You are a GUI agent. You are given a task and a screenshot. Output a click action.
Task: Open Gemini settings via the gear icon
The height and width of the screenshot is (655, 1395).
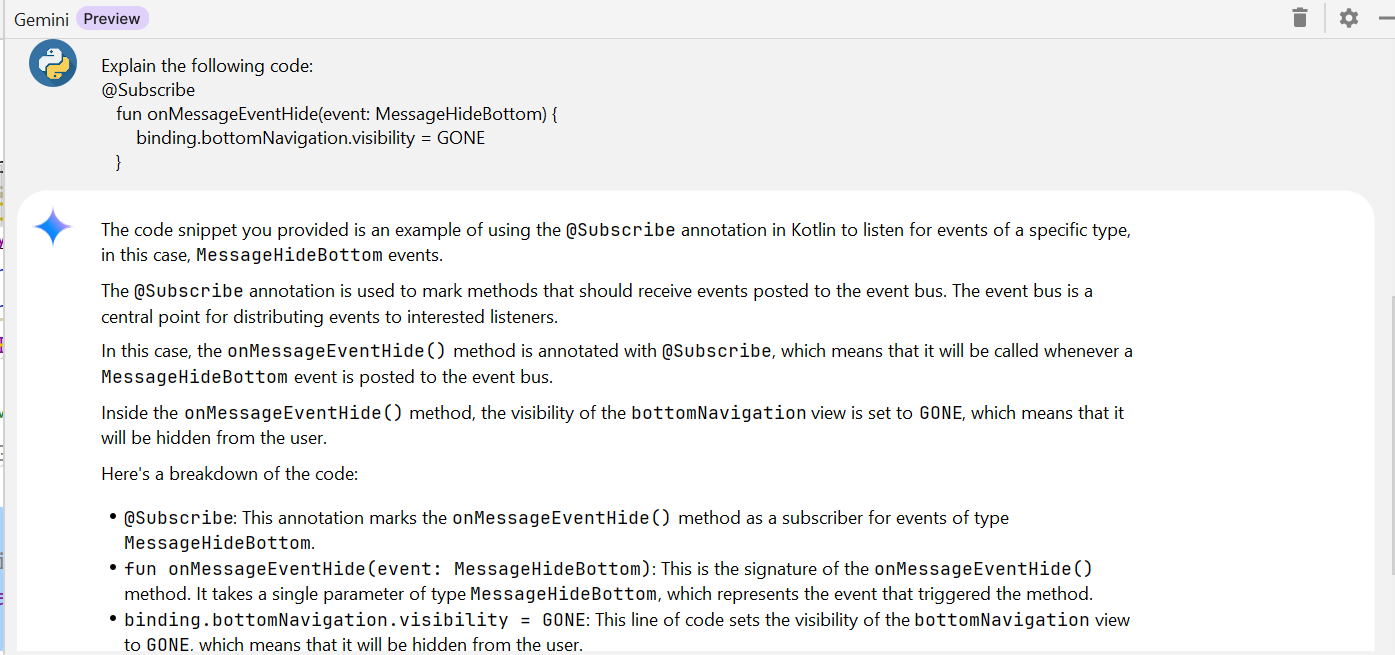click(1349, 18)
